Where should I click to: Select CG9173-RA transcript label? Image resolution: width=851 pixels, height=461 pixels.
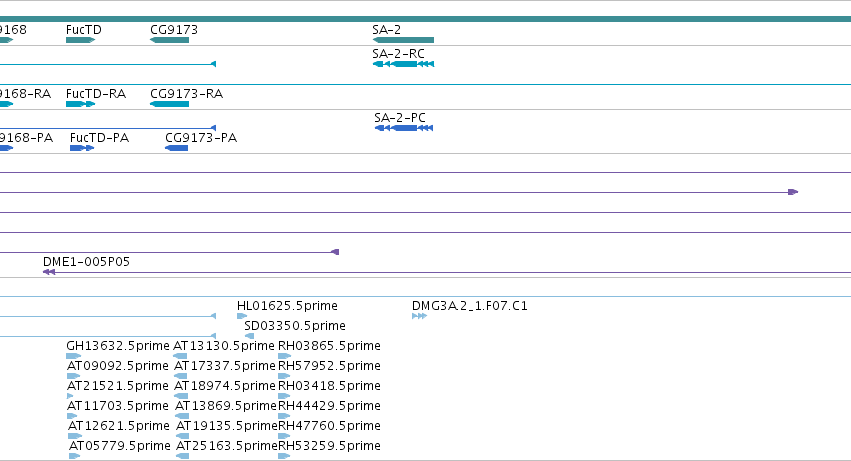point(186,94)
